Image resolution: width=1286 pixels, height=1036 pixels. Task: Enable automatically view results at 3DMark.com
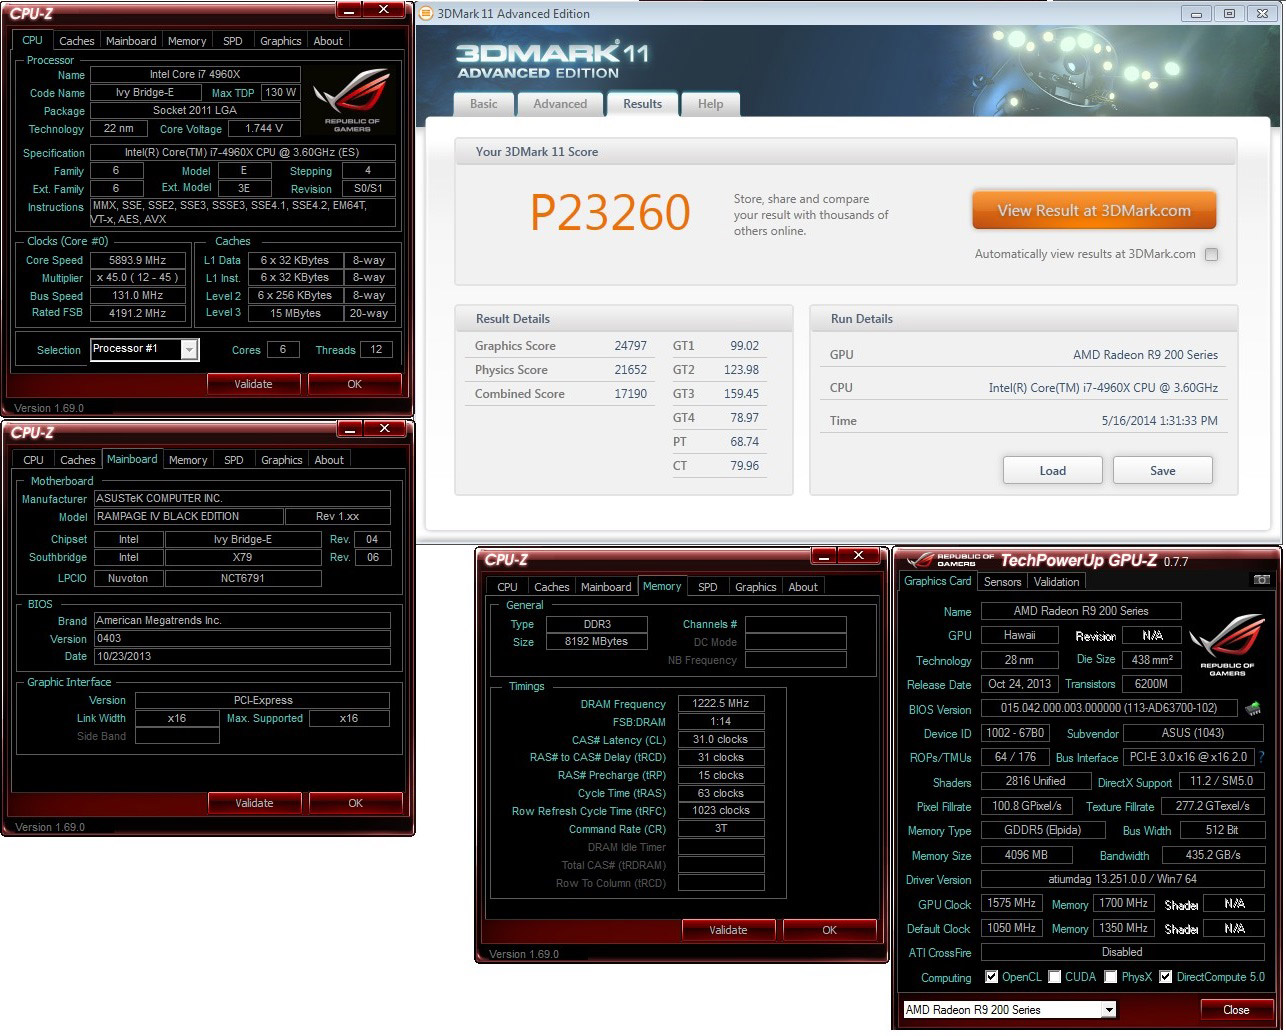tap(1212, 254)
